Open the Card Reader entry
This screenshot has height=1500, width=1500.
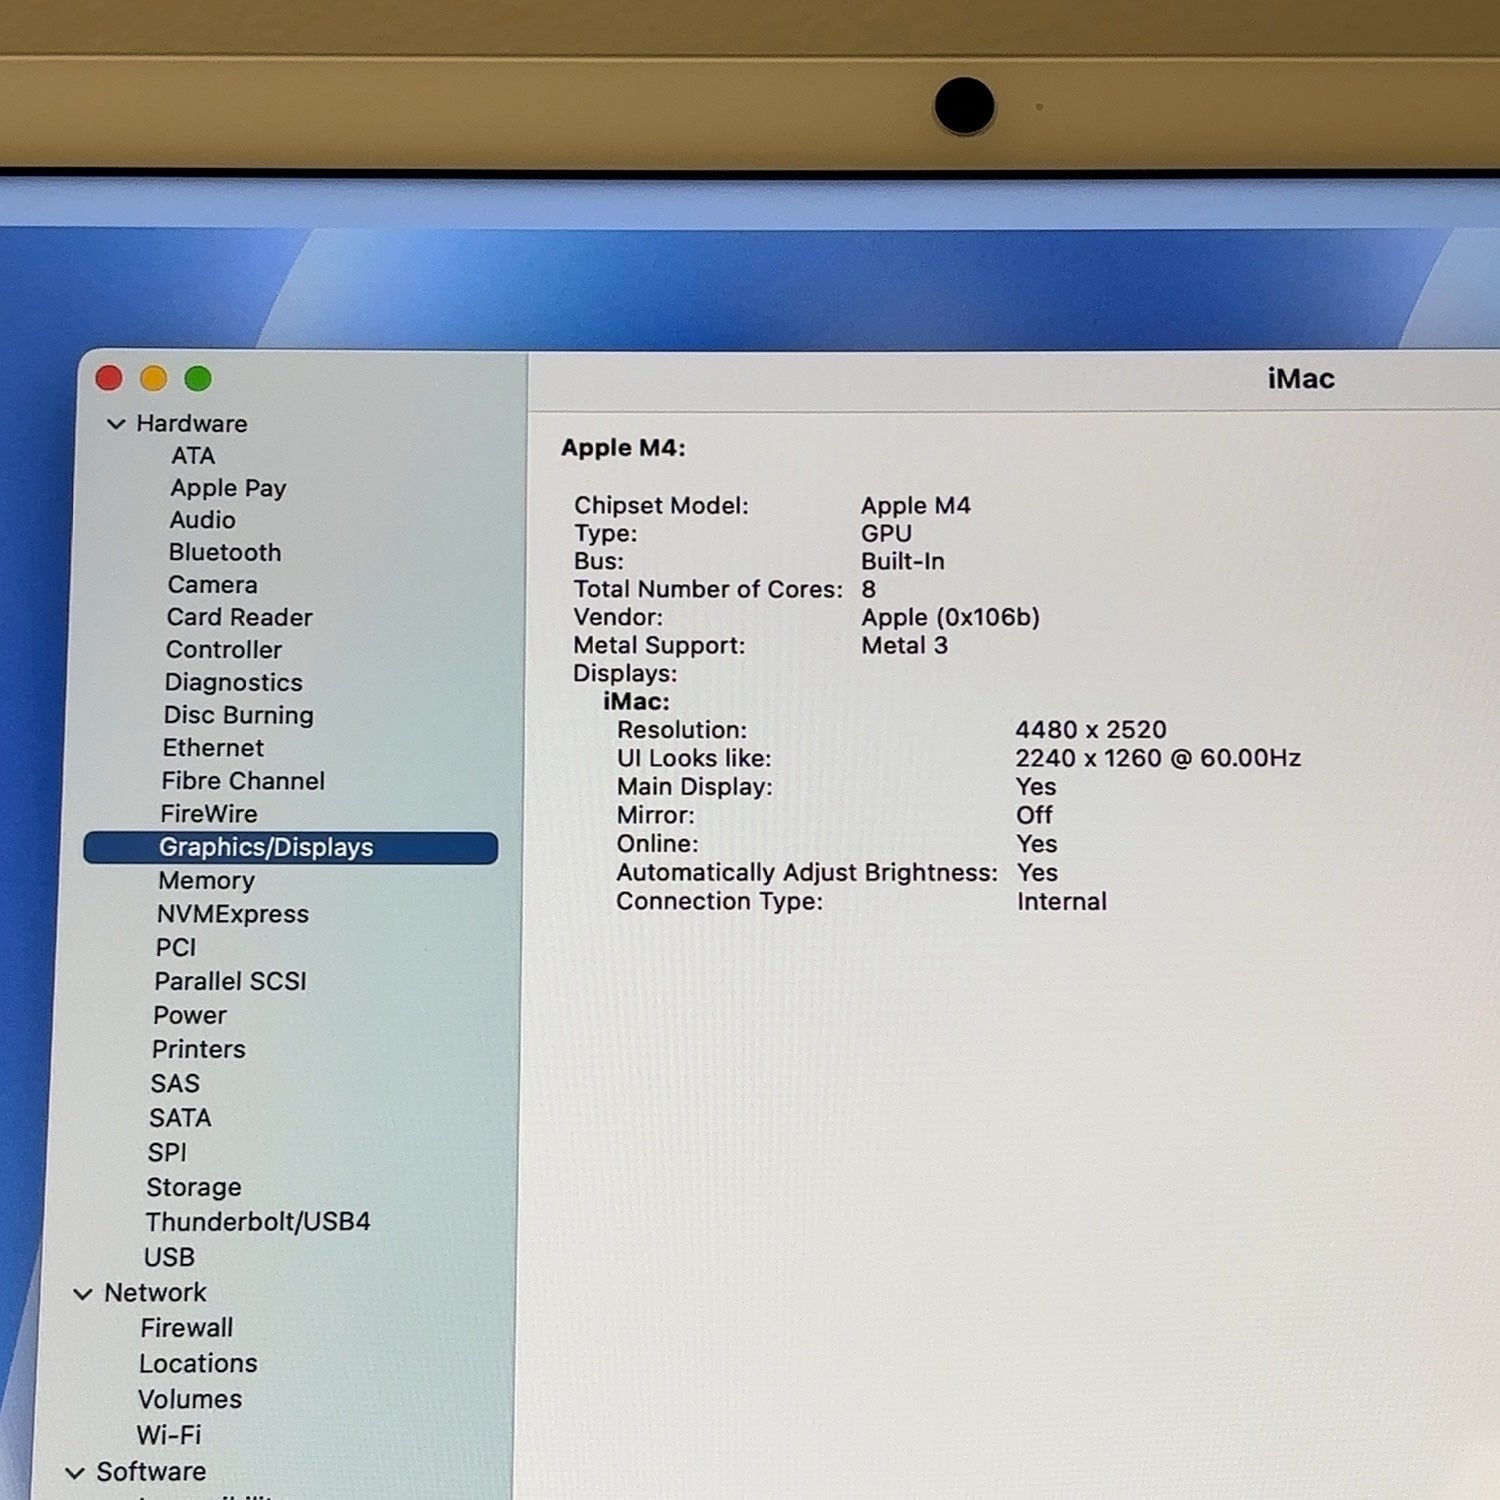coord(240,617)
